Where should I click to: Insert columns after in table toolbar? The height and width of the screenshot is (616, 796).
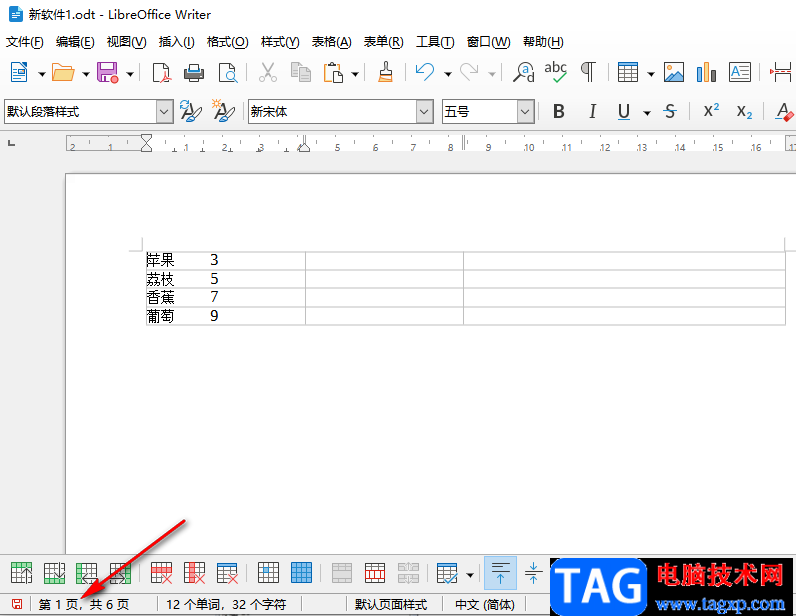tap(120, 573)
